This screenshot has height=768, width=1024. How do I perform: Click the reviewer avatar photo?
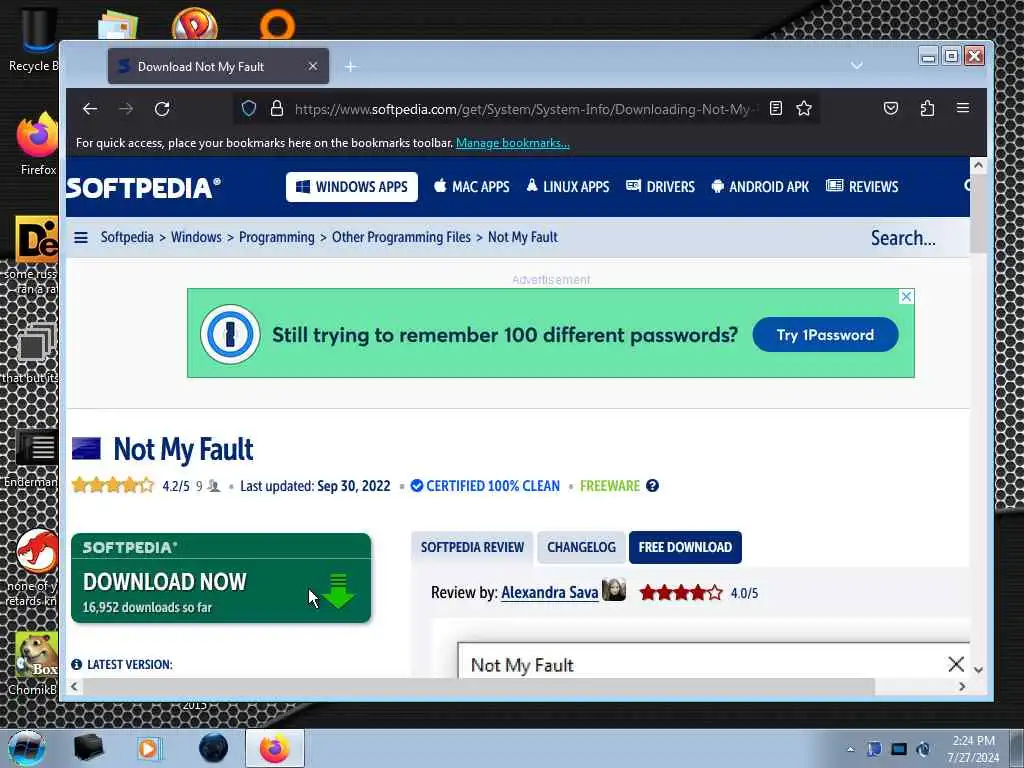tap(614, 590)
